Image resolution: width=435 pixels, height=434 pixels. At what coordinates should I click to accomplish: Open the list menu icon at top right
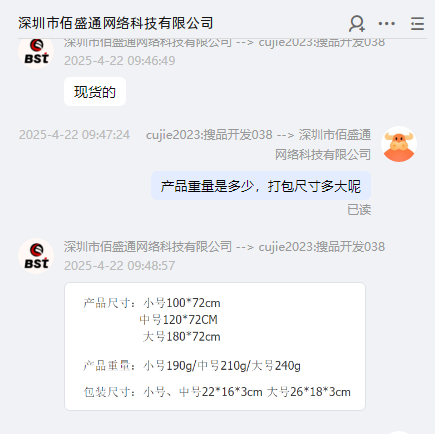point(417,23)
